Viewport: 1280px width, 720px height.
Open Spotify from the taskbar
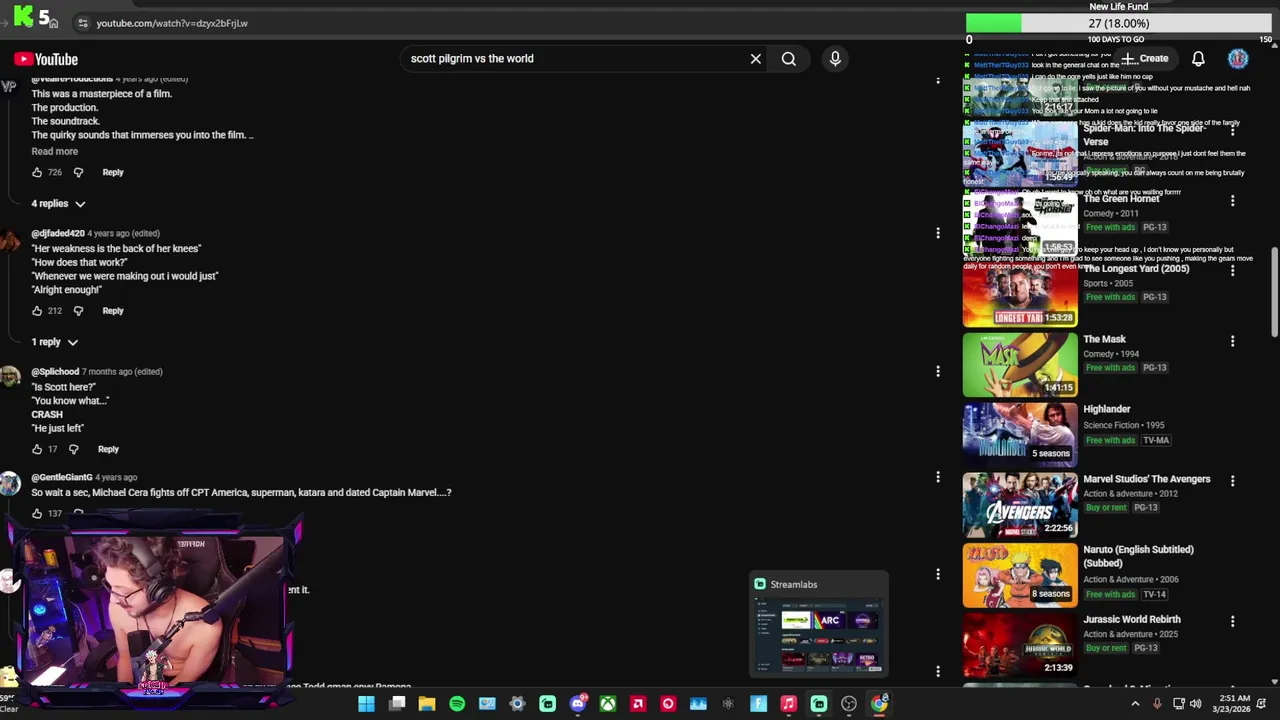tap(457, 704)
